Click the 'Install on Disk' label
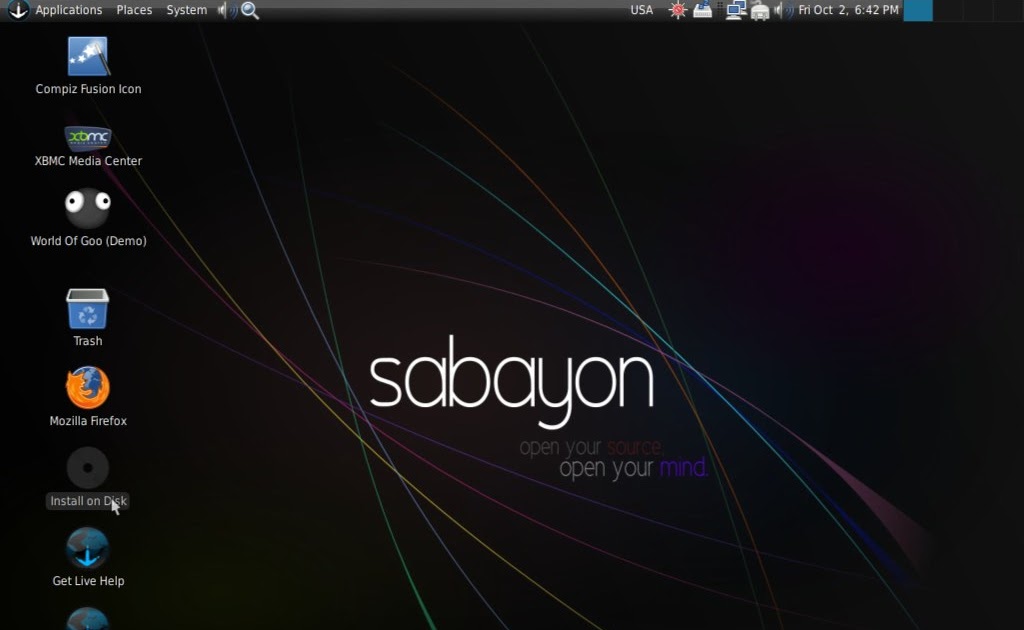This screenshot has height=630, width=1024. (88, 501)
